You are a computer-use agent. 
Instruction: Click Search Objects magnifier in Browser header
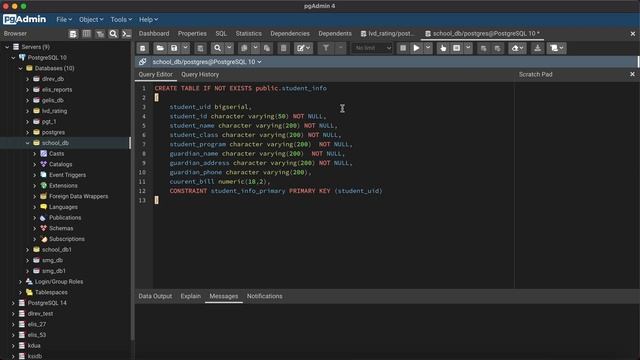pyautogui.click(x=113, y=34)
